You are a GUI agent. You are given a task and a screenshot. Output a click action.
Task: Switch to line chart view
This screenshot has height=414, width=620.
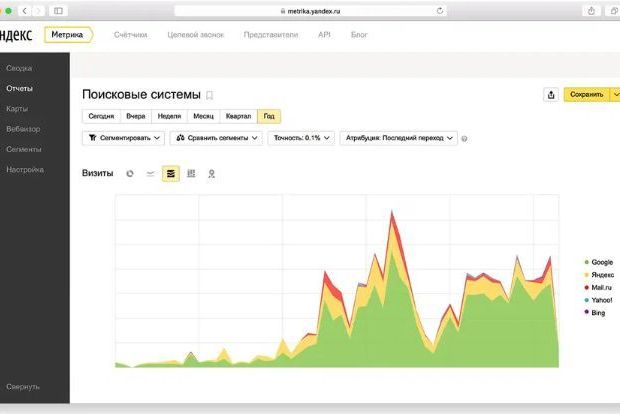coord(150,174)
